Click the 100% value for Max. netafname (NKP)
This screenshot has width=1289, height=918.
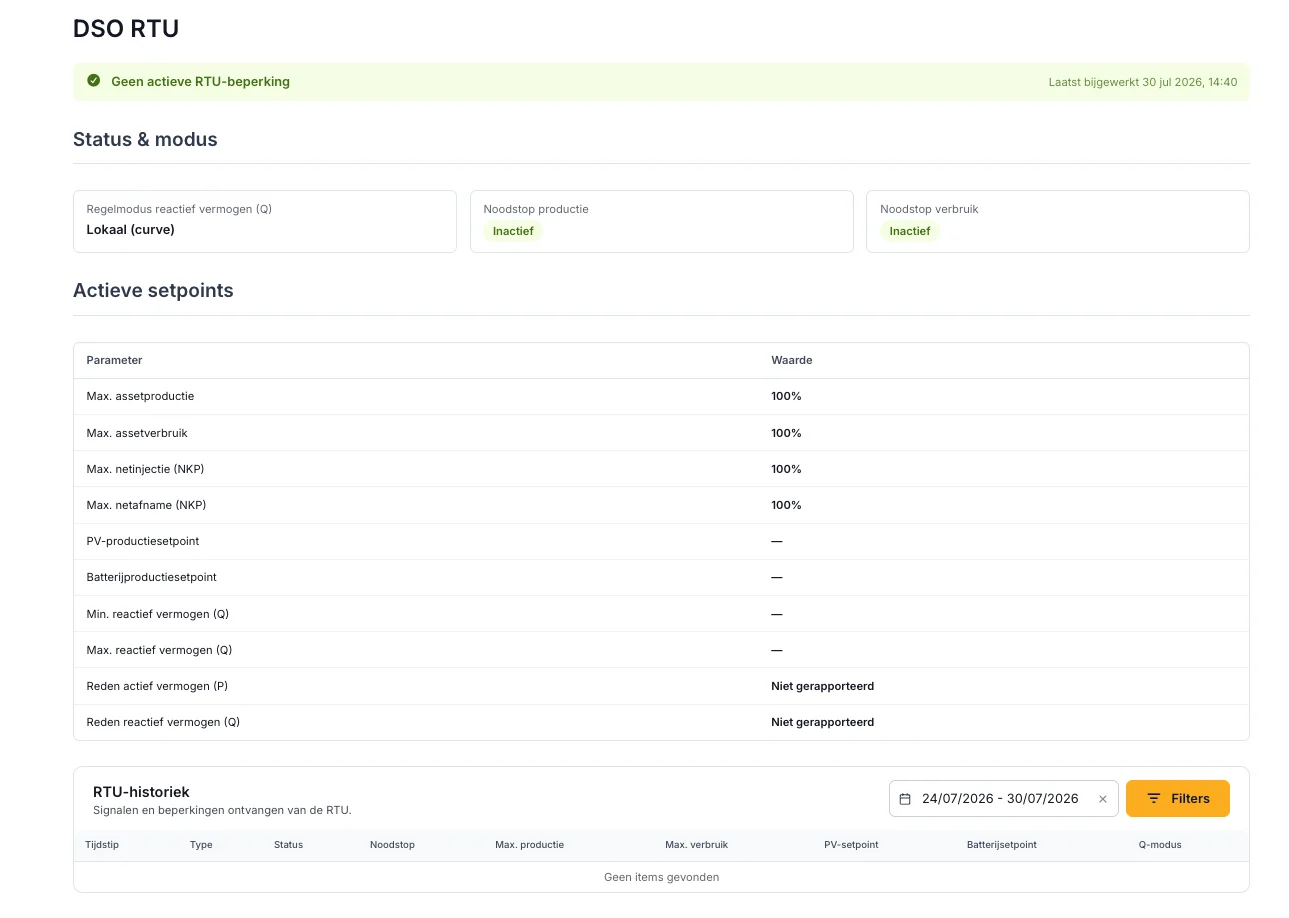click(786, 505)
